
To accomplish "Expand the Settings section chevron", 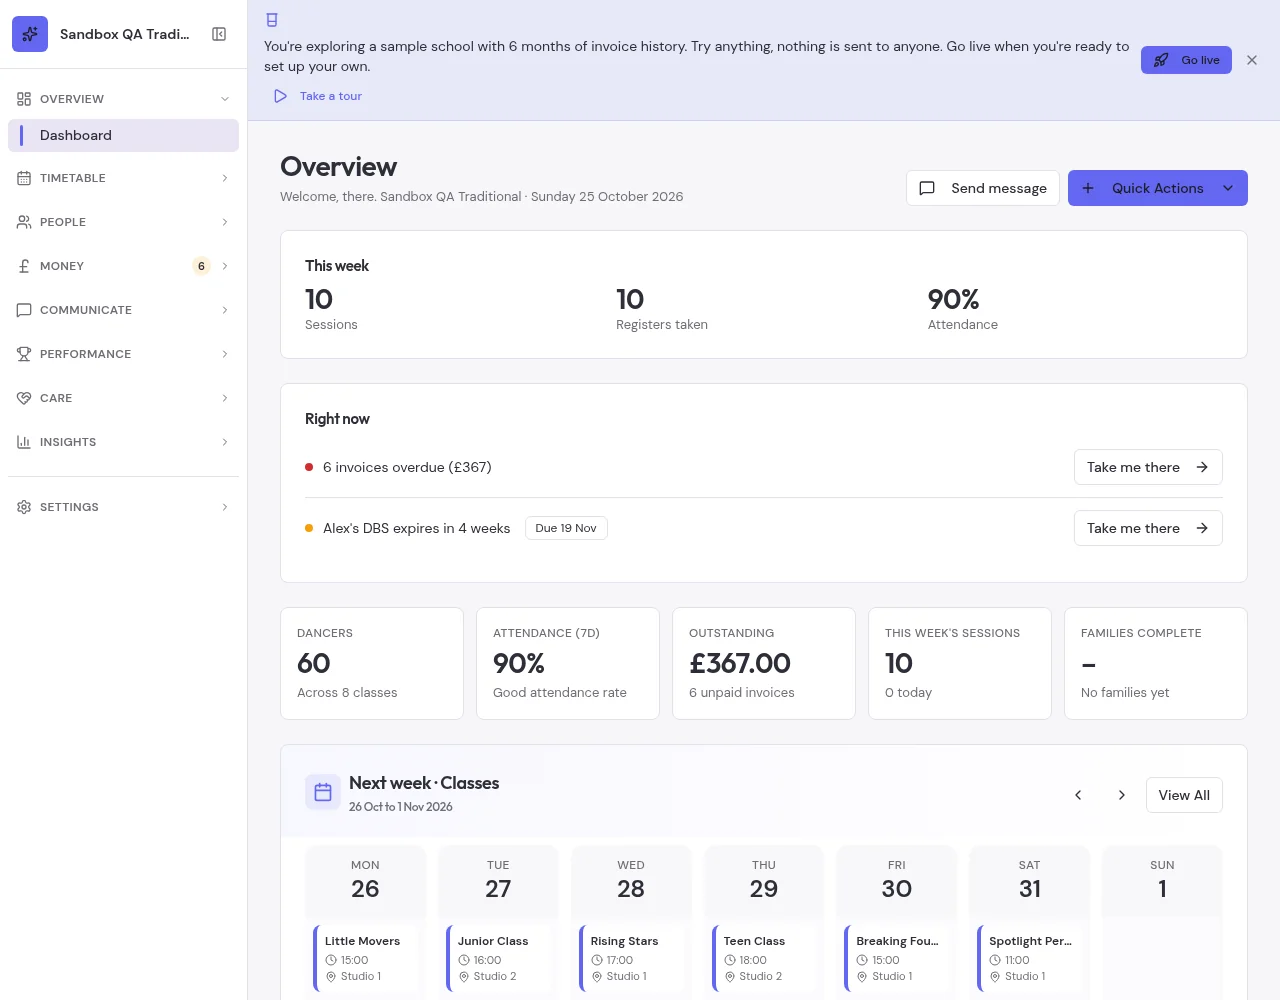I will (225, 507).
